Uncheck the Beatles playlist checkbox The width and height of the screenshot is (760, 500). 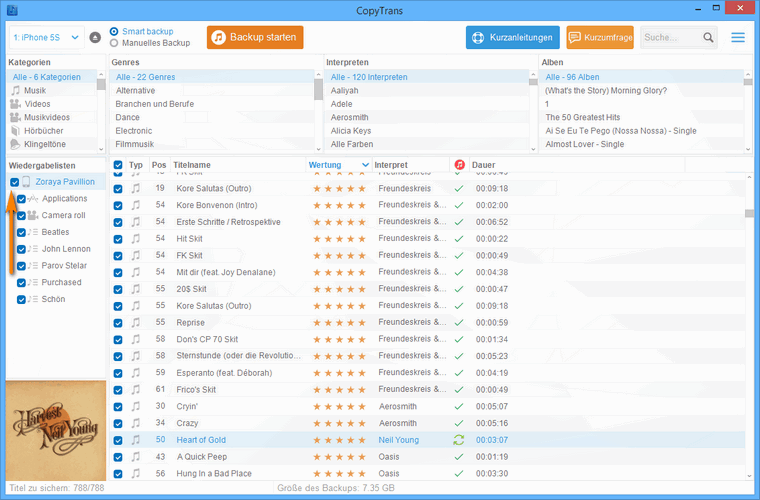tap(21, 233)
